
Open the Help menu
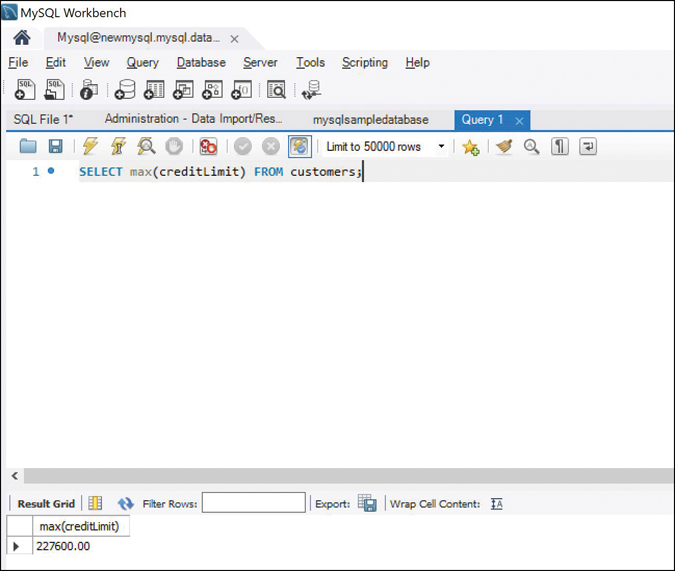(417, 62)
